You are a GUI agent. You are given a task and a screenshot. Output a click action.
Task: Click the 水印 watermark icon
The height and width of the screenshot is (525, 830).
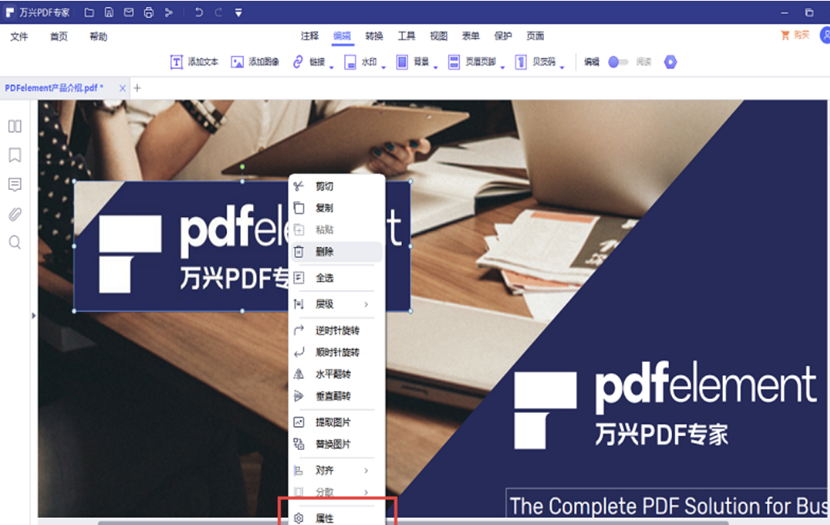point(350,62)
